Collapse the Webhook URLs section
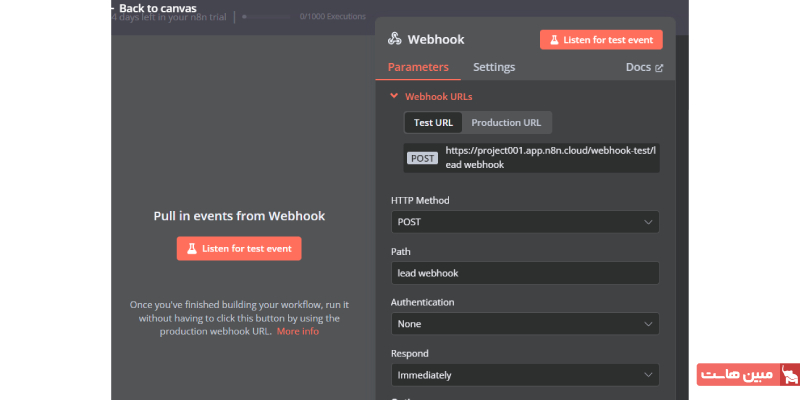Image resolution: width=800 pixels, height=400 pixels. click(394, 97)
